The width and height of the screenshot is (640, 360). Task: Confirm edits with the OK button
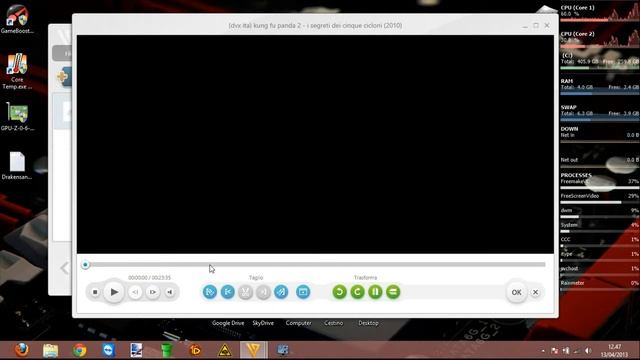point(516,292)
